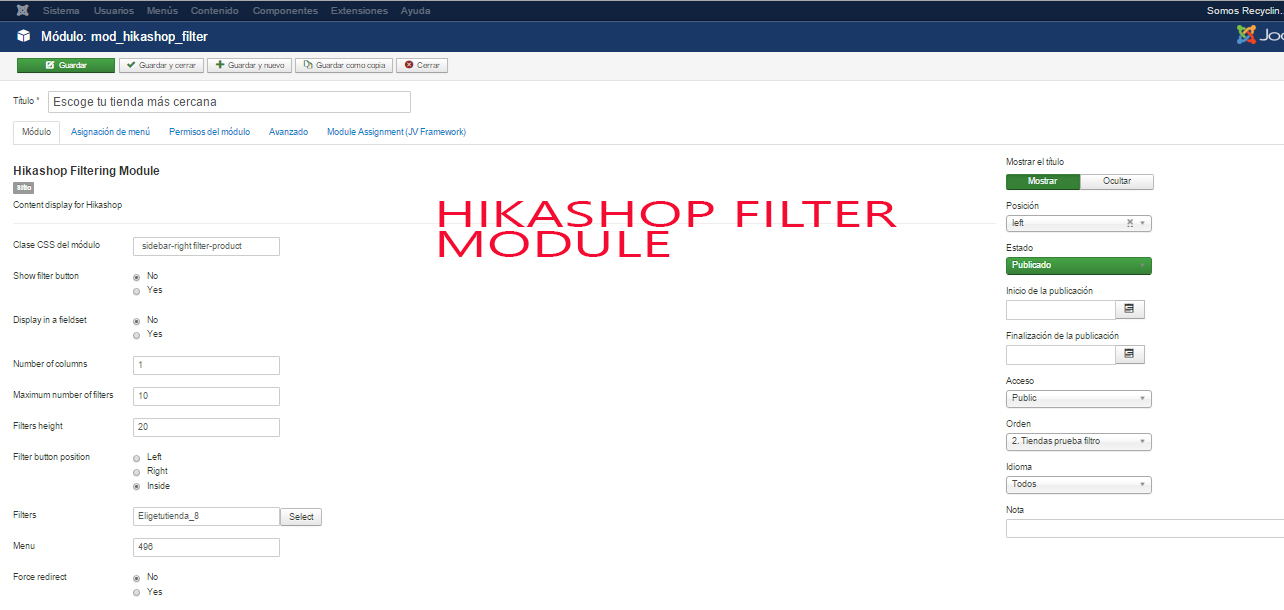
Task: Set Filter button position to Left
Action: (x=137, y=457)
